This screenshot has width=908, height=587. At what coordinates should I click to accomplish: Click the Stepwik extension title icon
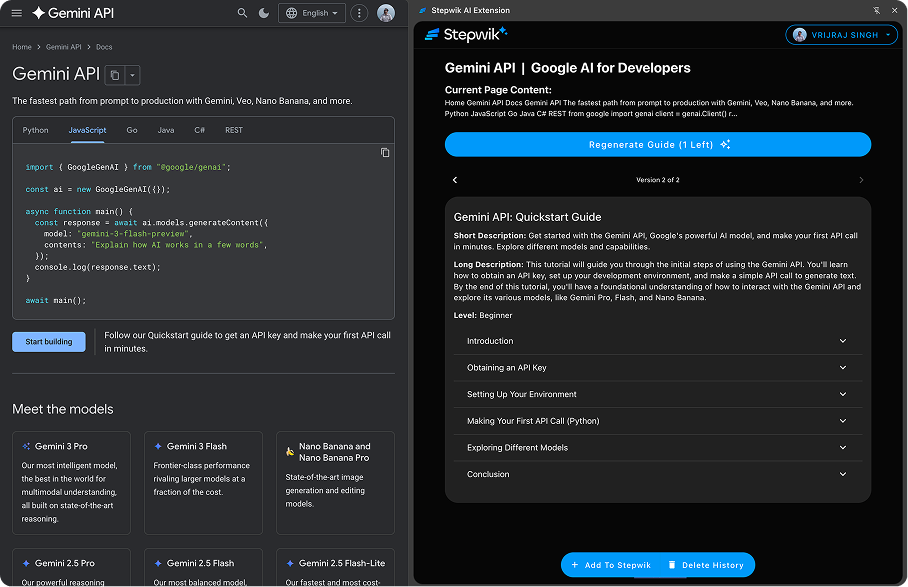(423, 10)
